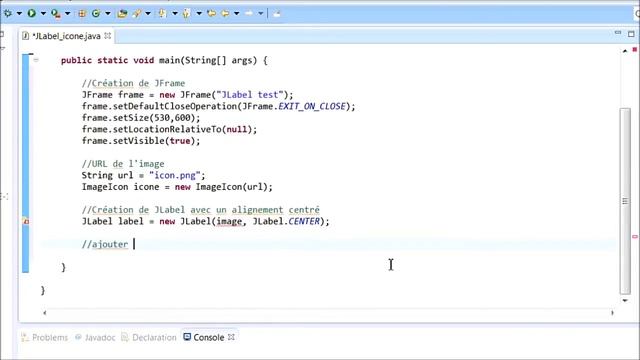640x360 pixels.
Task: Run the program with green Run button
Action: tap(32, 13)
